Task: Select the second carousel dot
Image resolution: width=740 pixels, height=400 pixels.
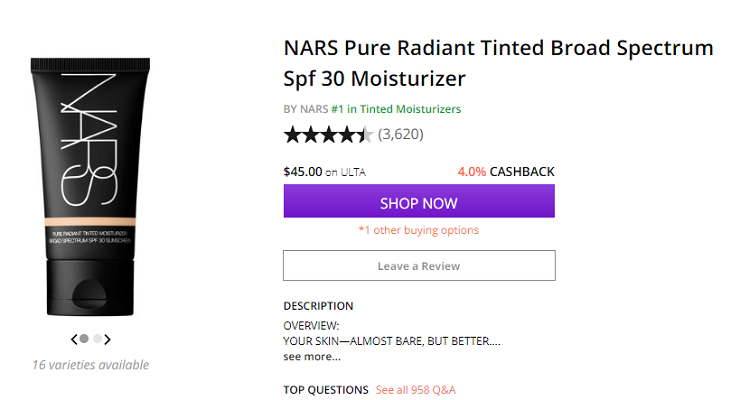Action: 96,339
